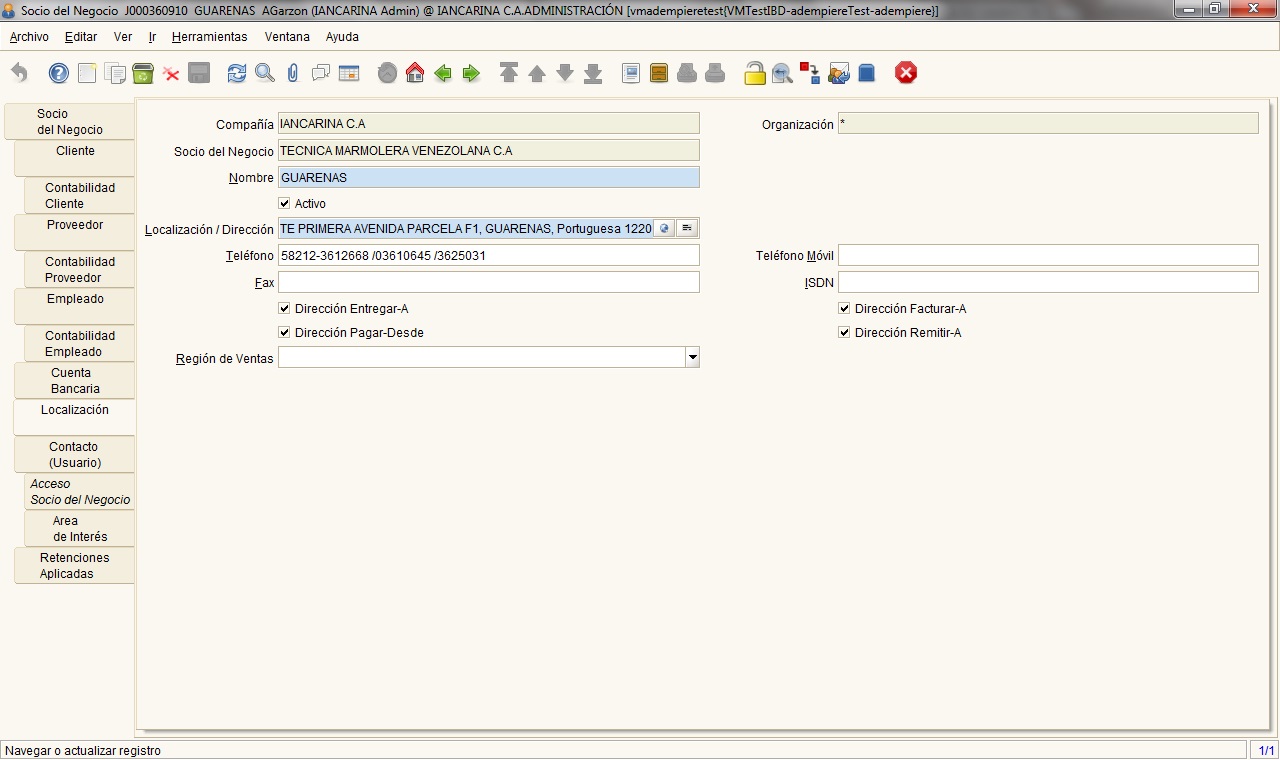Click the Teléfono Móvil input field

[1048, 255]
